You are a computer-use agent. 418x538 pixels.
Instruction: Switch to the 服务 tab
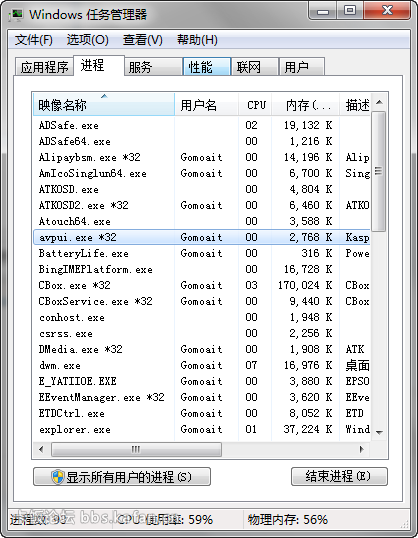pyautogui.click(x=153, y=67)
